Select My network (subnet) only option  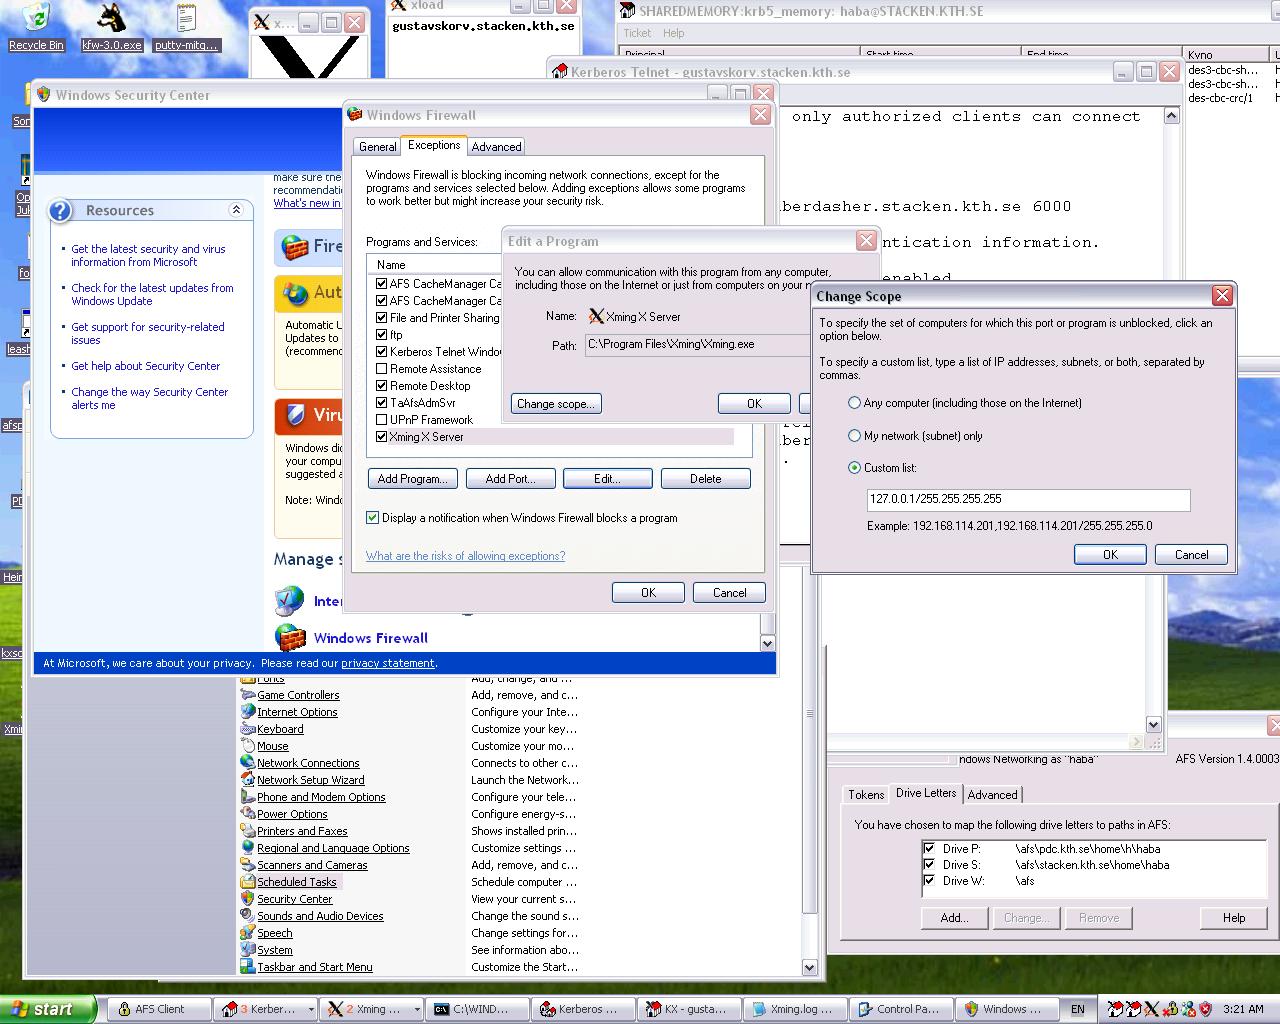[854, 436]
